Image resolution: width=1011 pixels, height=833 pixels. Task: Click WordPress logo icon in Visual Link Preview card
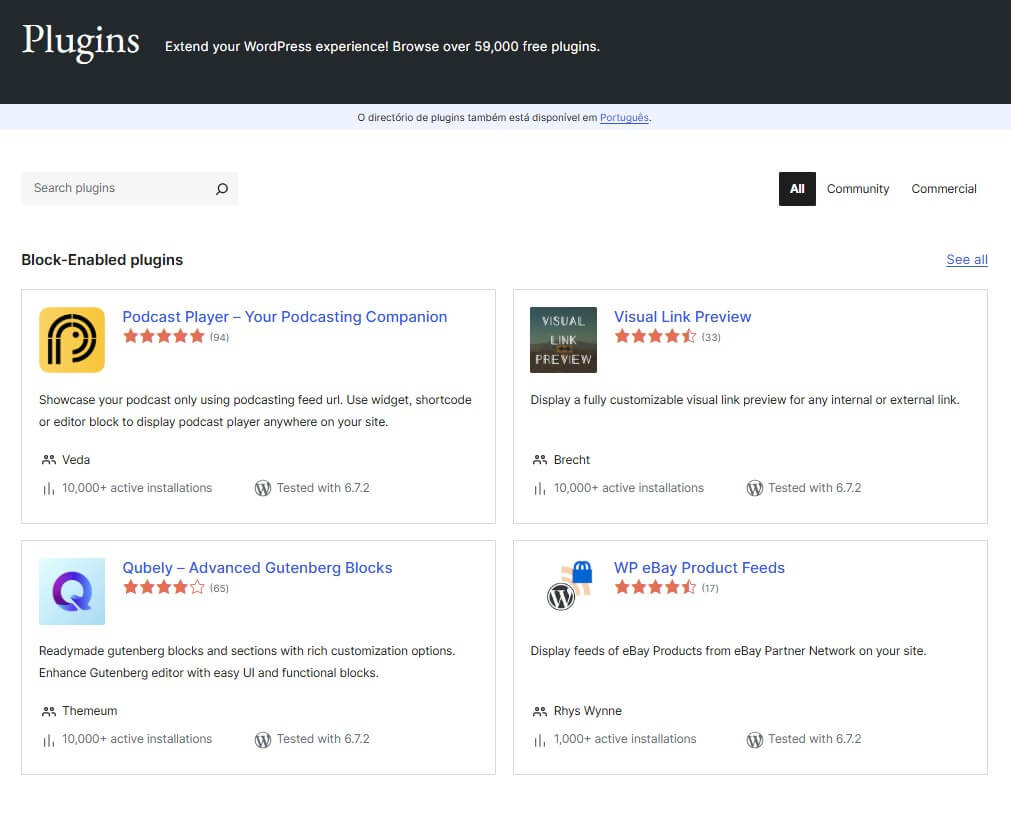pos(754,489)
